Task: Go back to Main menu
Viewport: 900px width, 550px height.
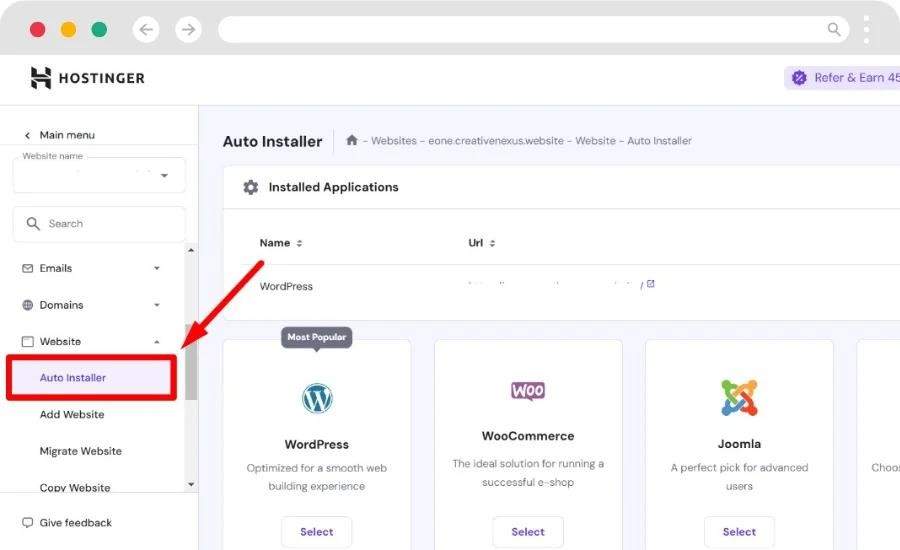Action: click(x=60, y=135)
